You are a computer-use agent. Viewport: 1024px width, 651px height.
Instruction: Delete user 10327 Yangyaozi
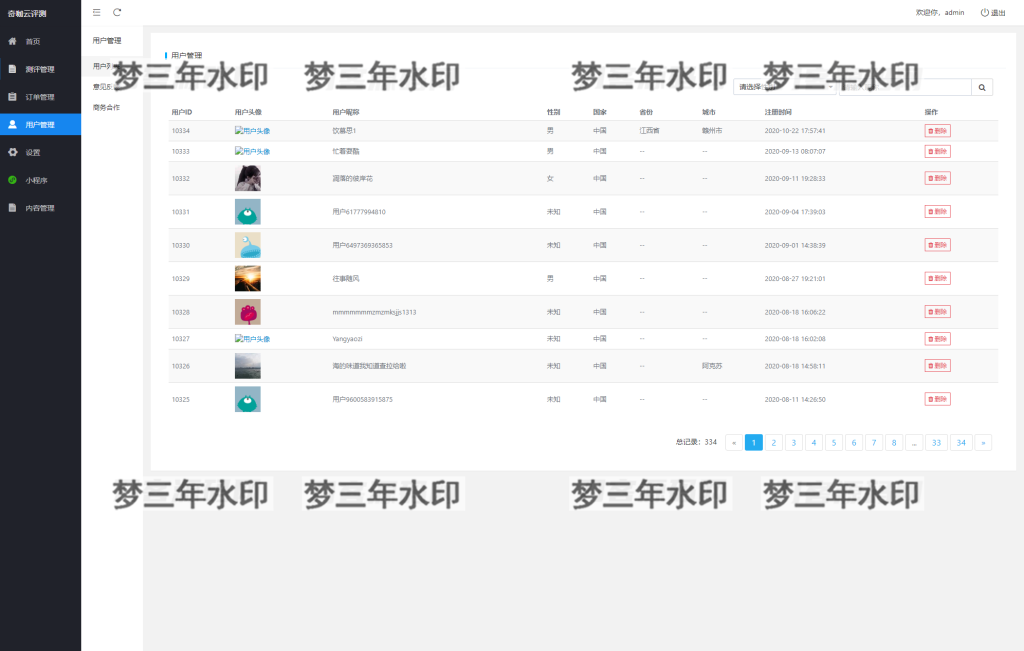coord(937,339)
